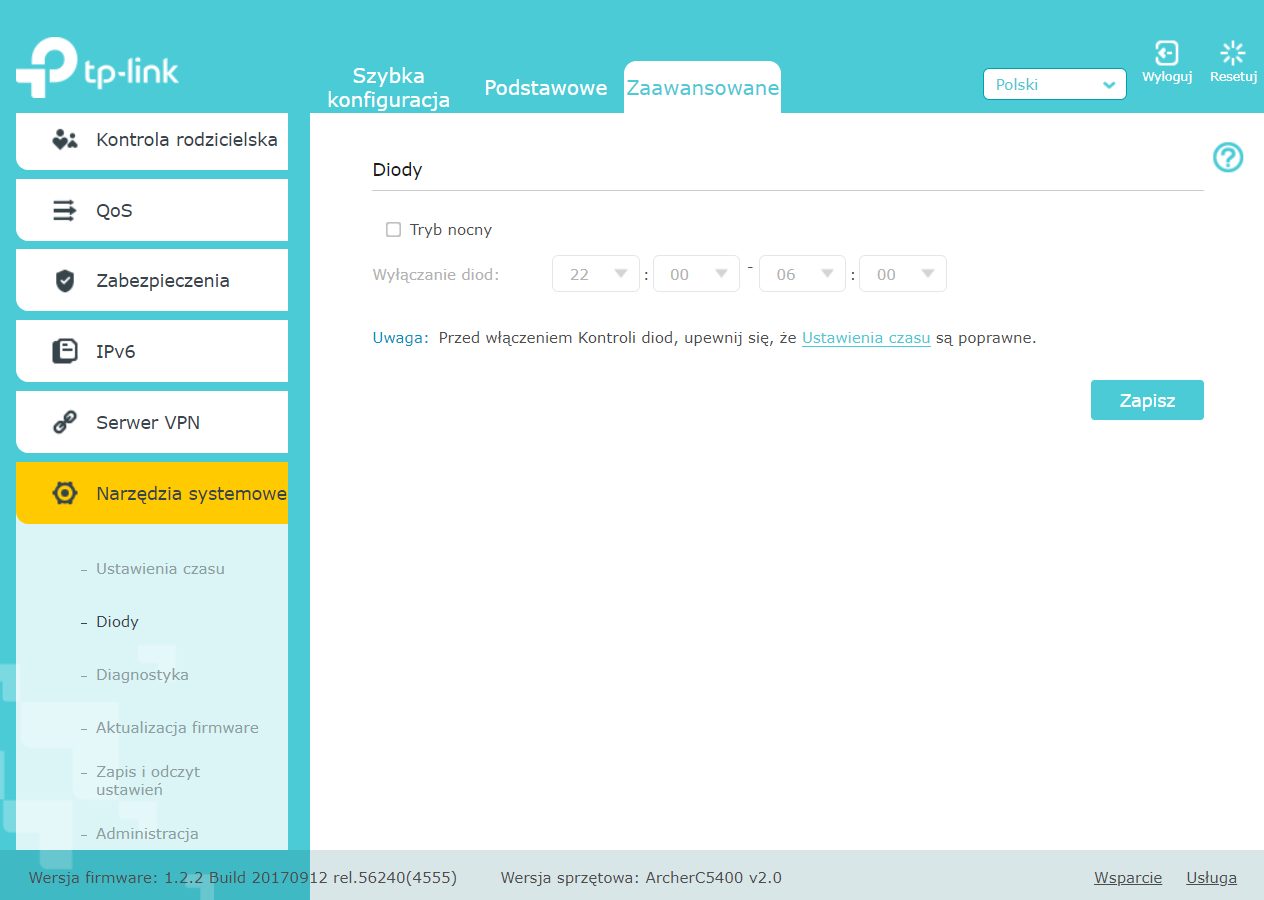Switch to the Podstawowe tab
1264x900 pixels.
[x=545, y=88]
